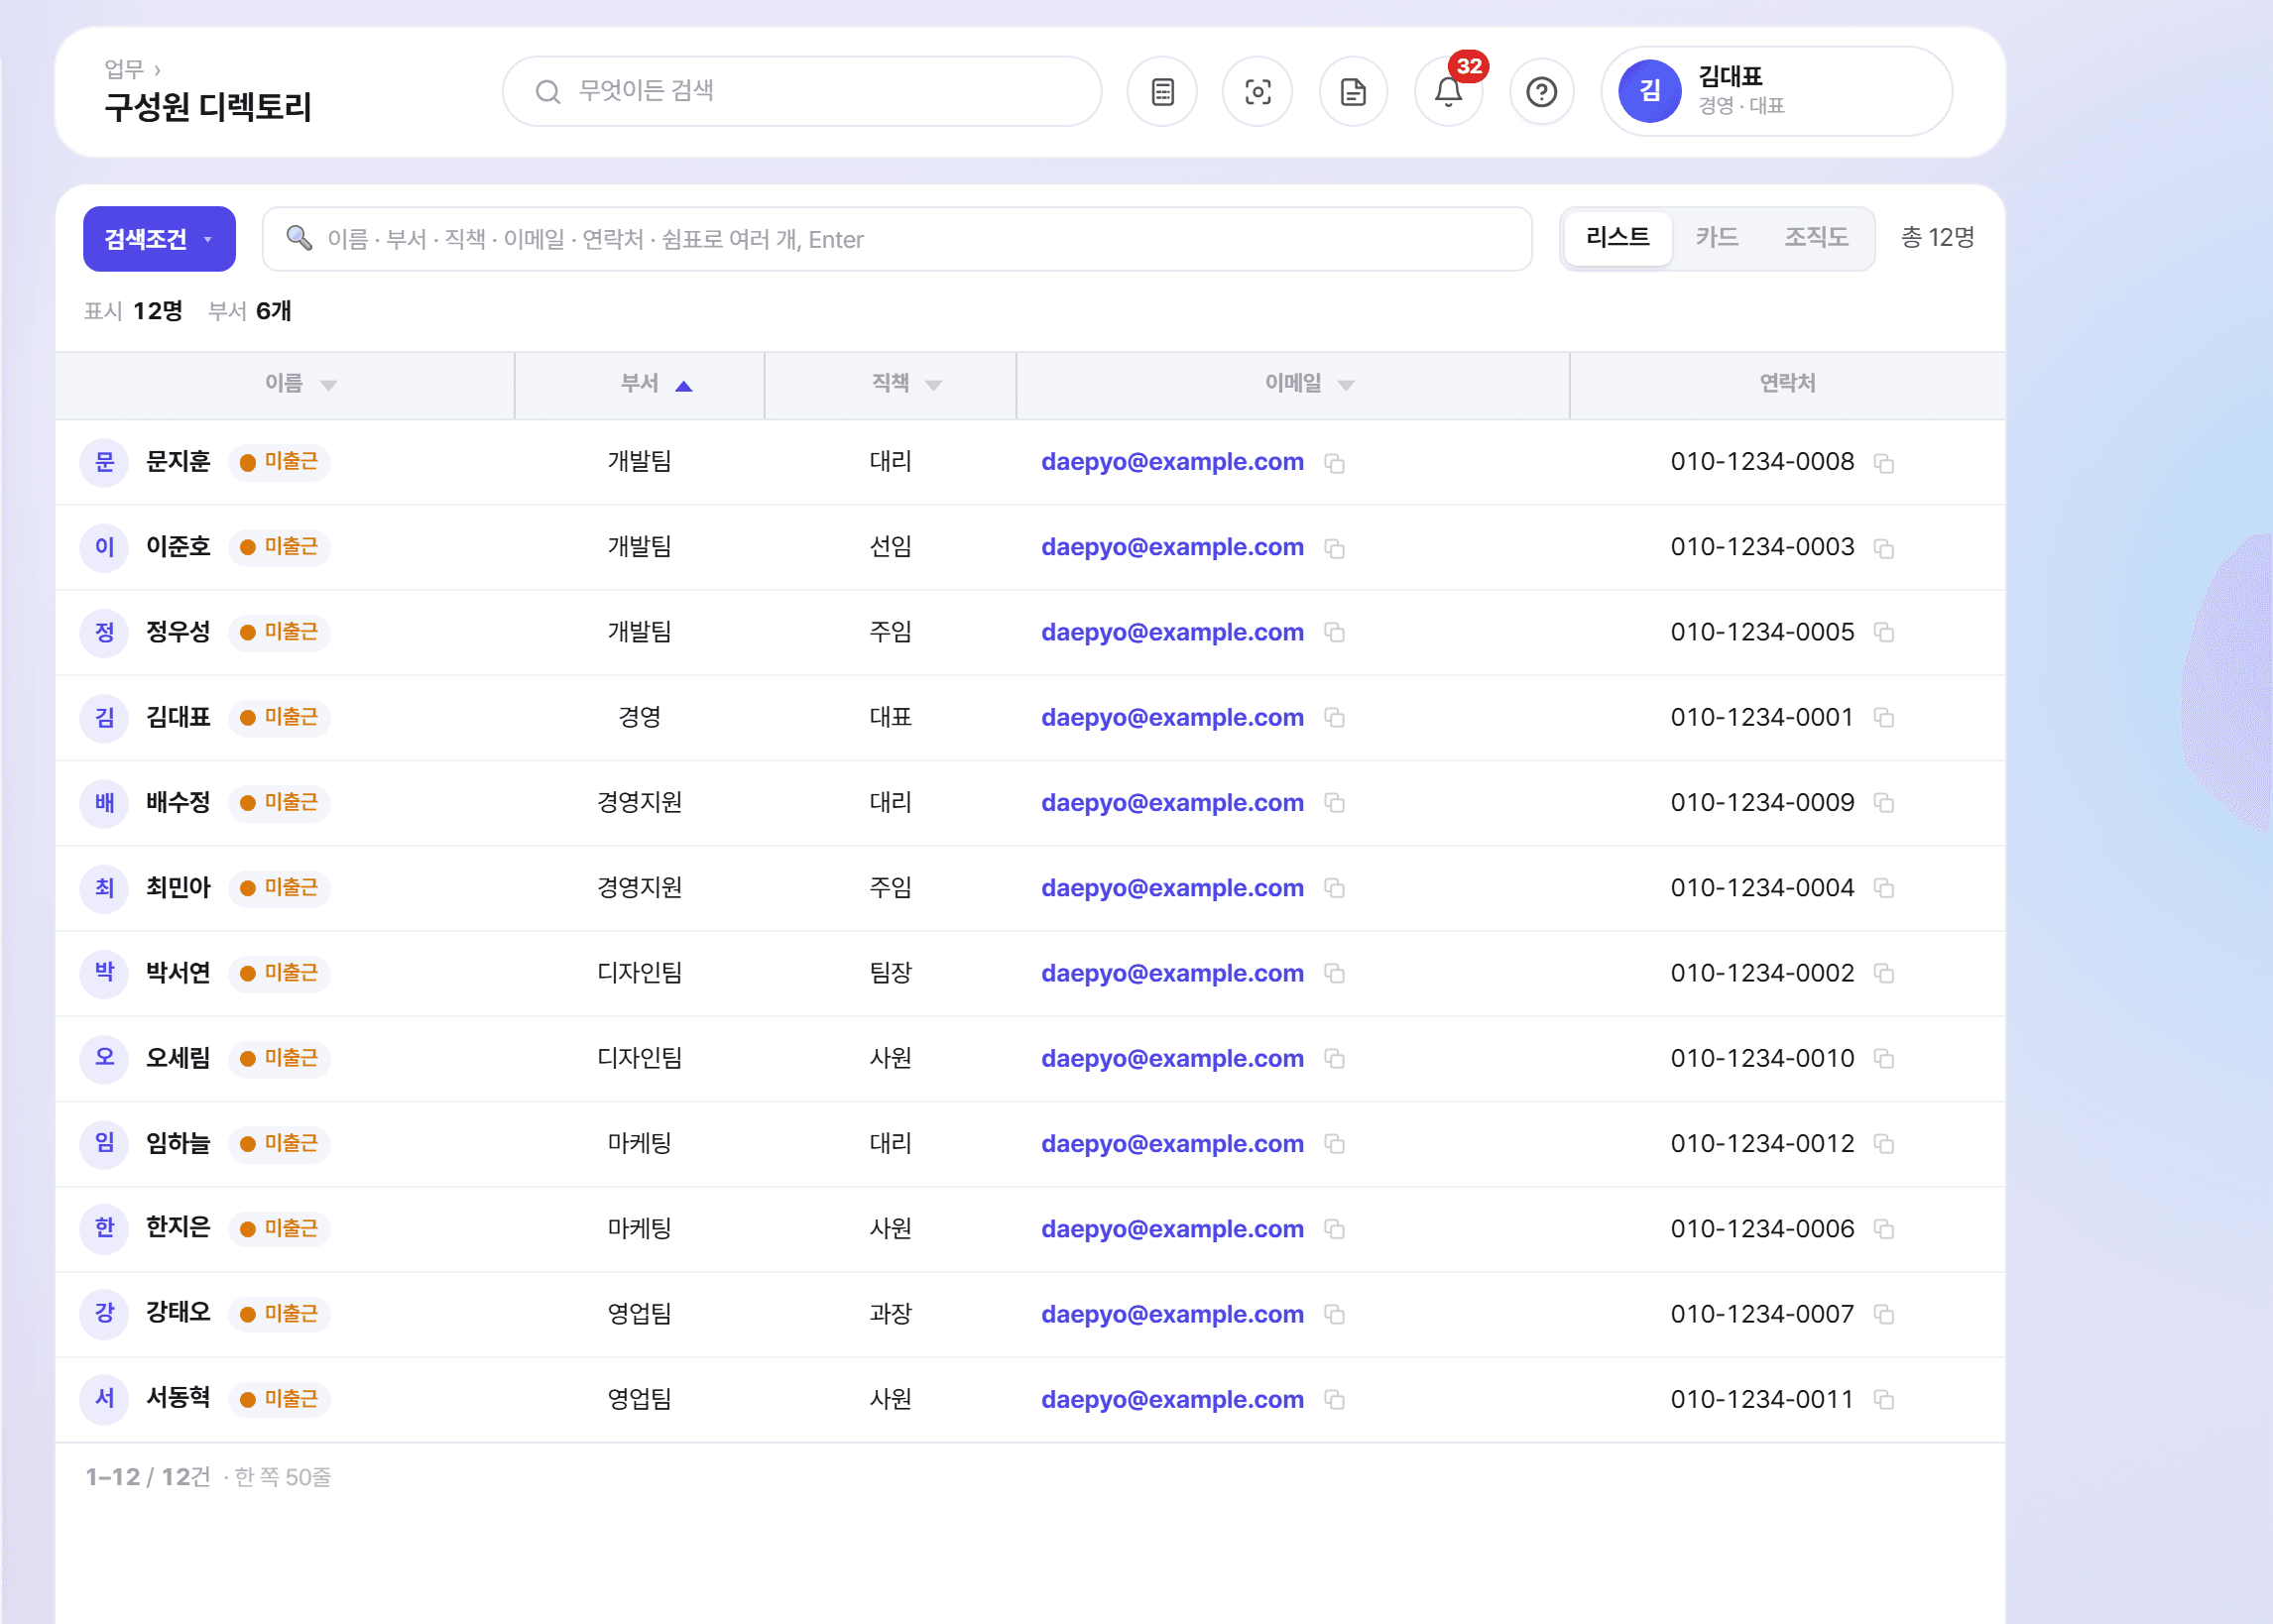This screenshot has height=1624, width=2273.
Task: Copy email in 이준호 row
Action: pos(1334,548)
